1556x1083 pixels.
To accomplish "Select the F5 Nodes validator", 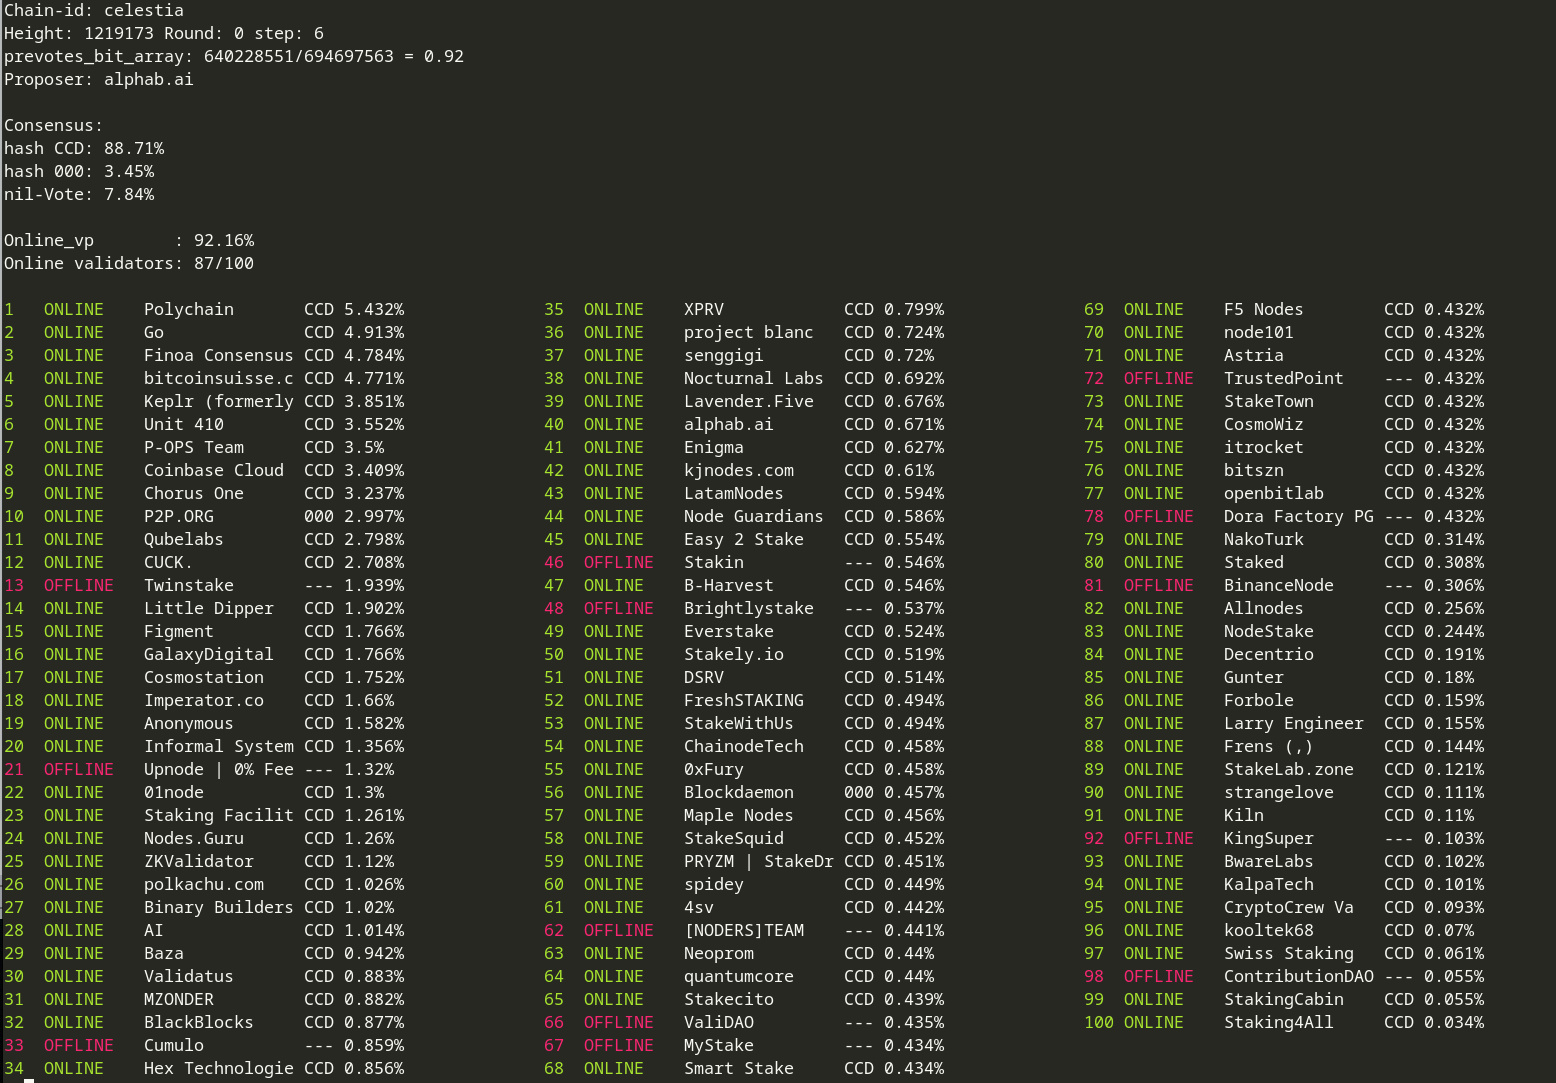I will tap(1264, 309).
